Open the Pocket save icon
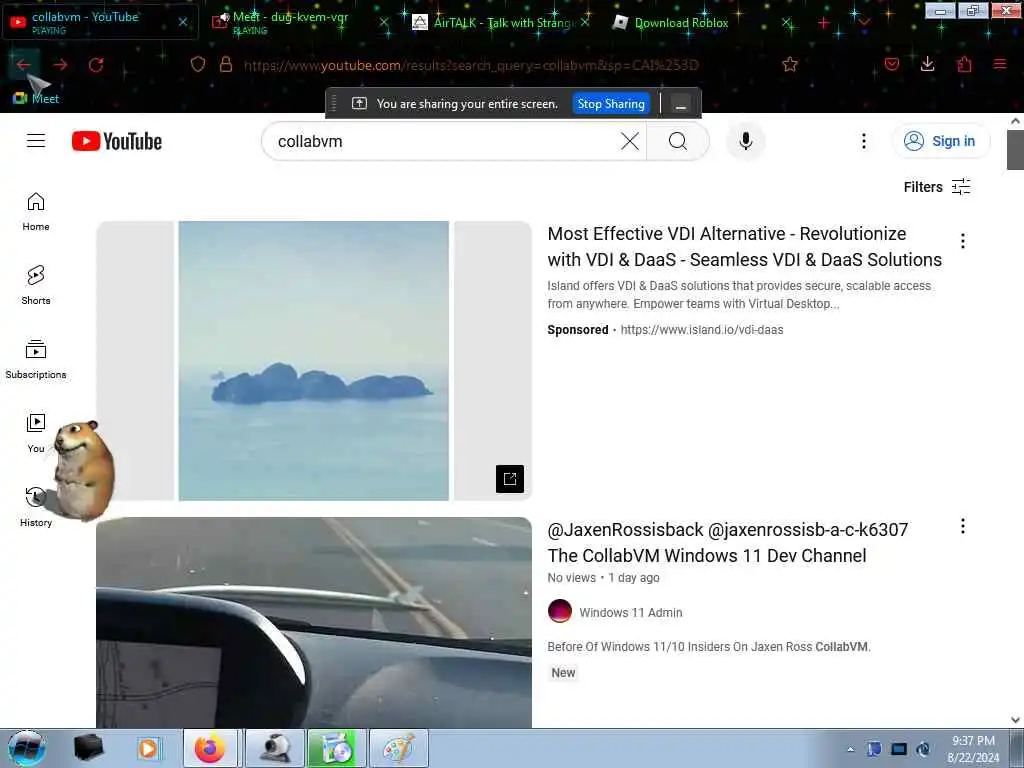Image resolution: width=1024 pixels, height=768 pixels. click(891, 64)
